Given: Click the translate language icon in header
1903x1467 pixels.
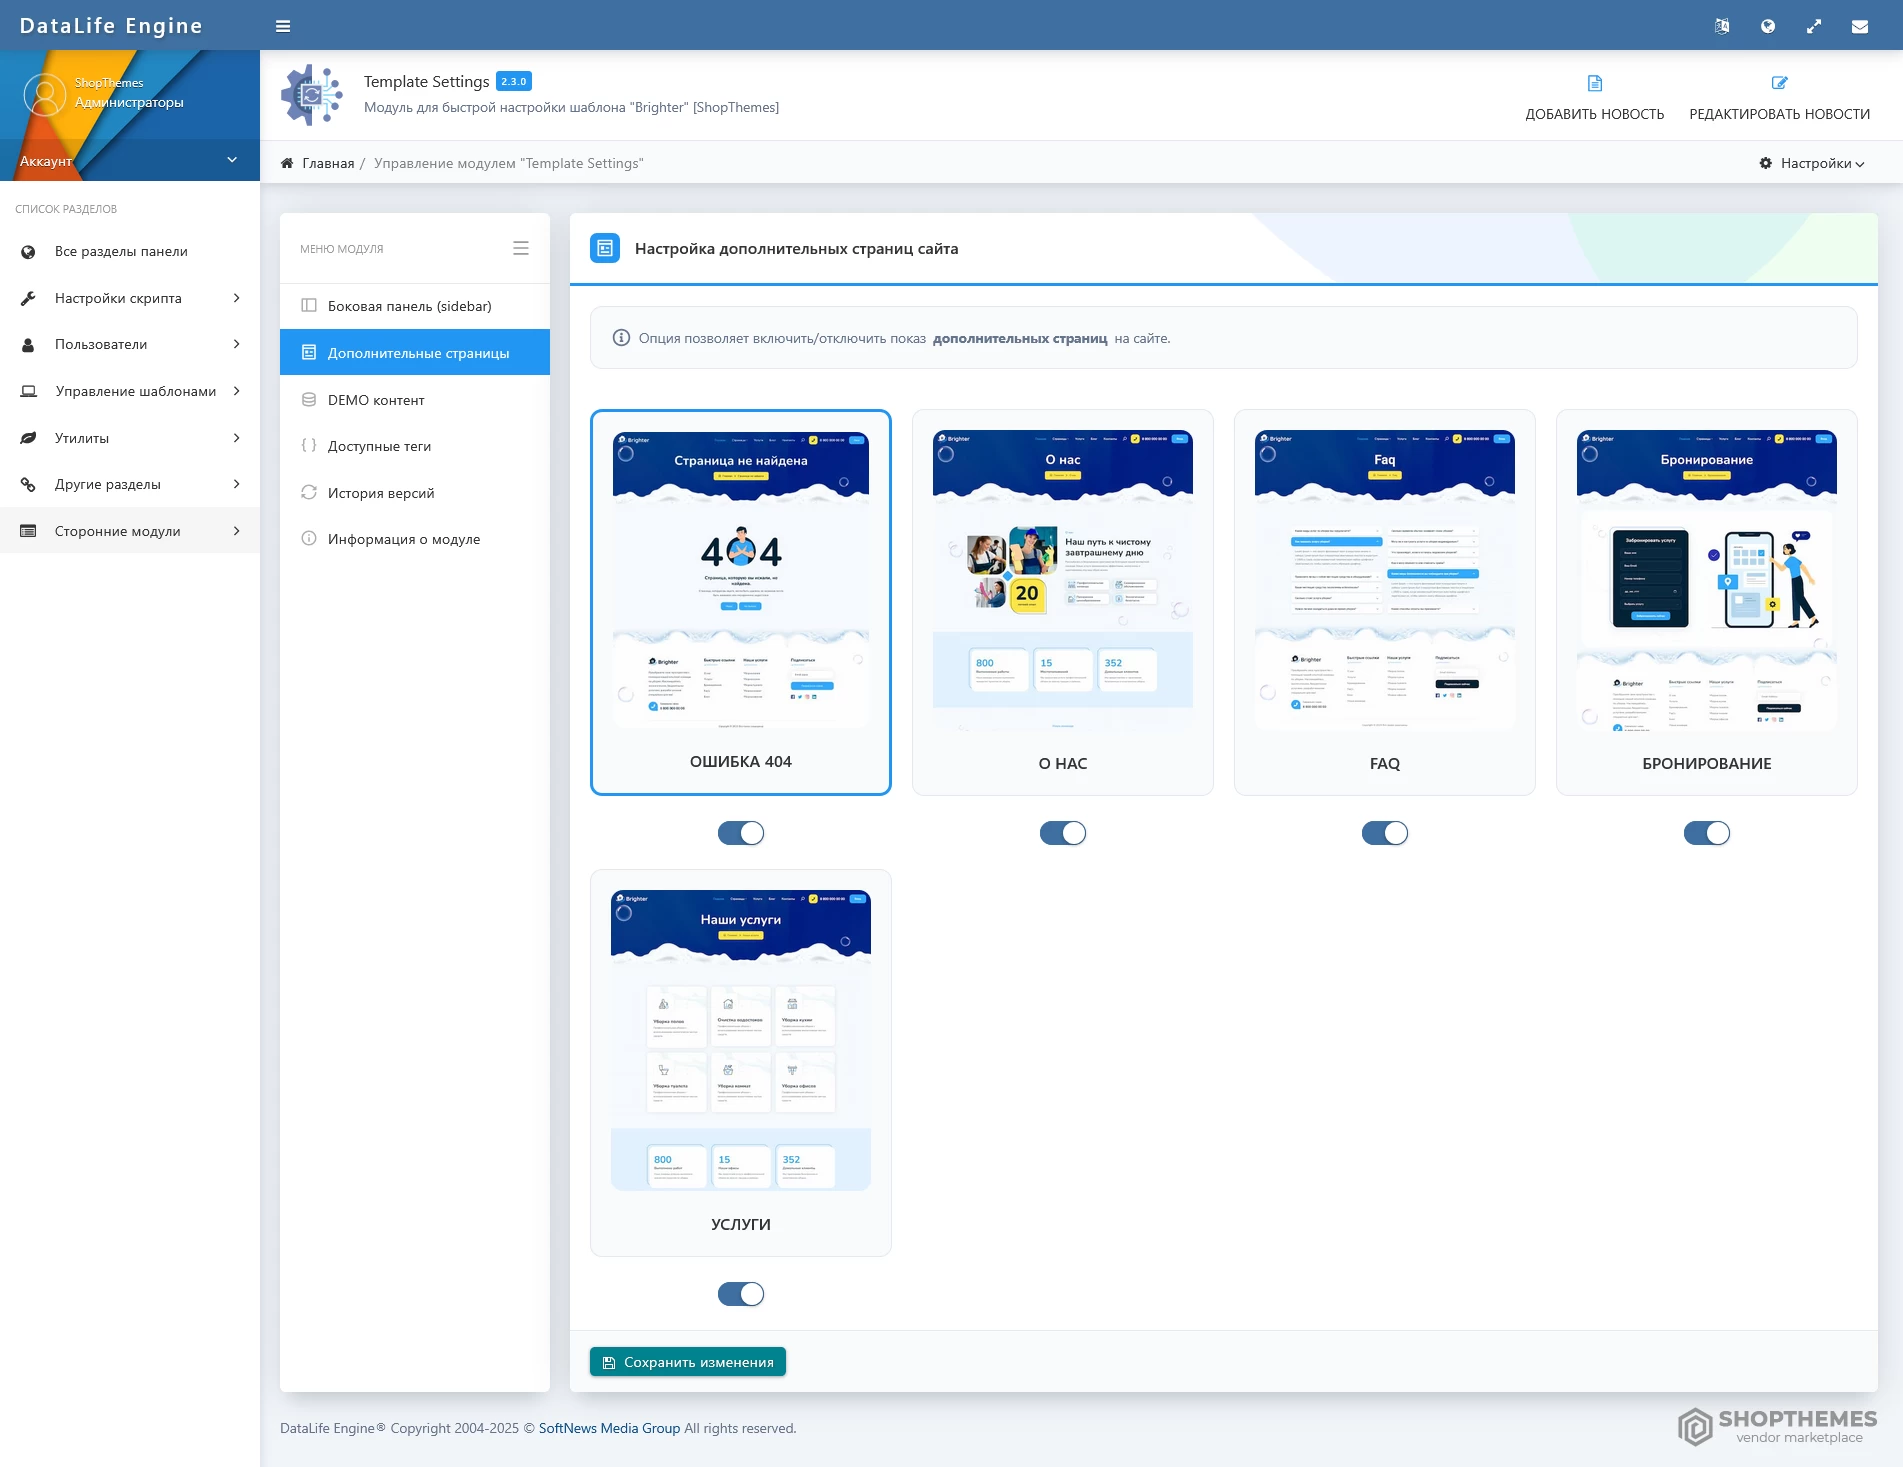Looking at the screenshot, I should 1721,27.
